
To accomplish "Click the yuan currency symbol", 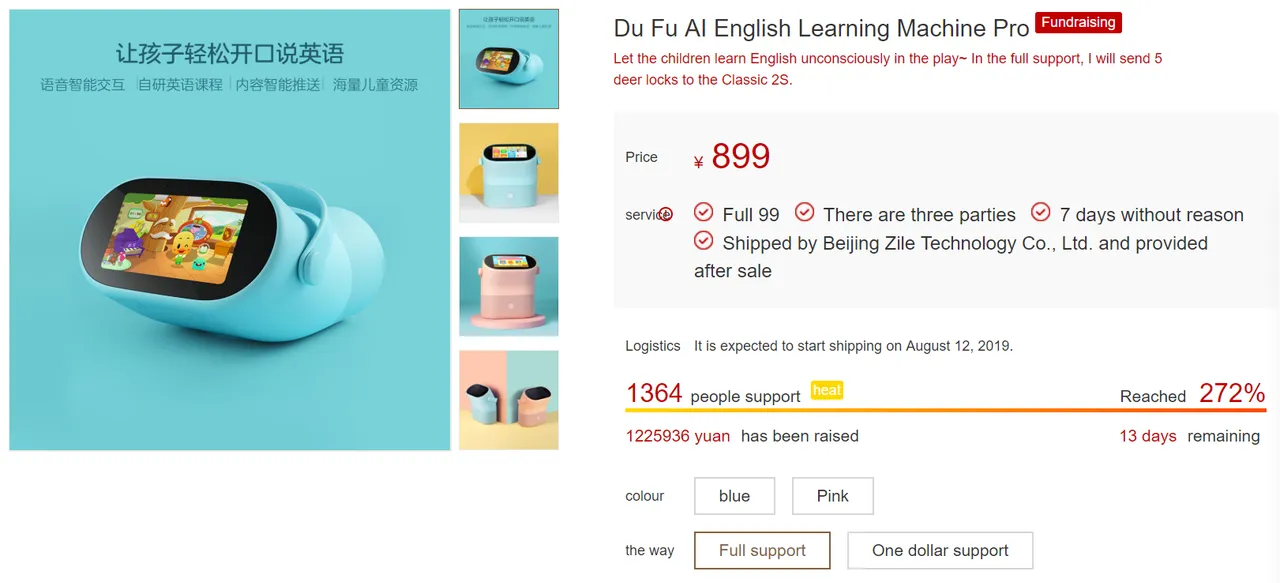I will click(x=698, y=162).
